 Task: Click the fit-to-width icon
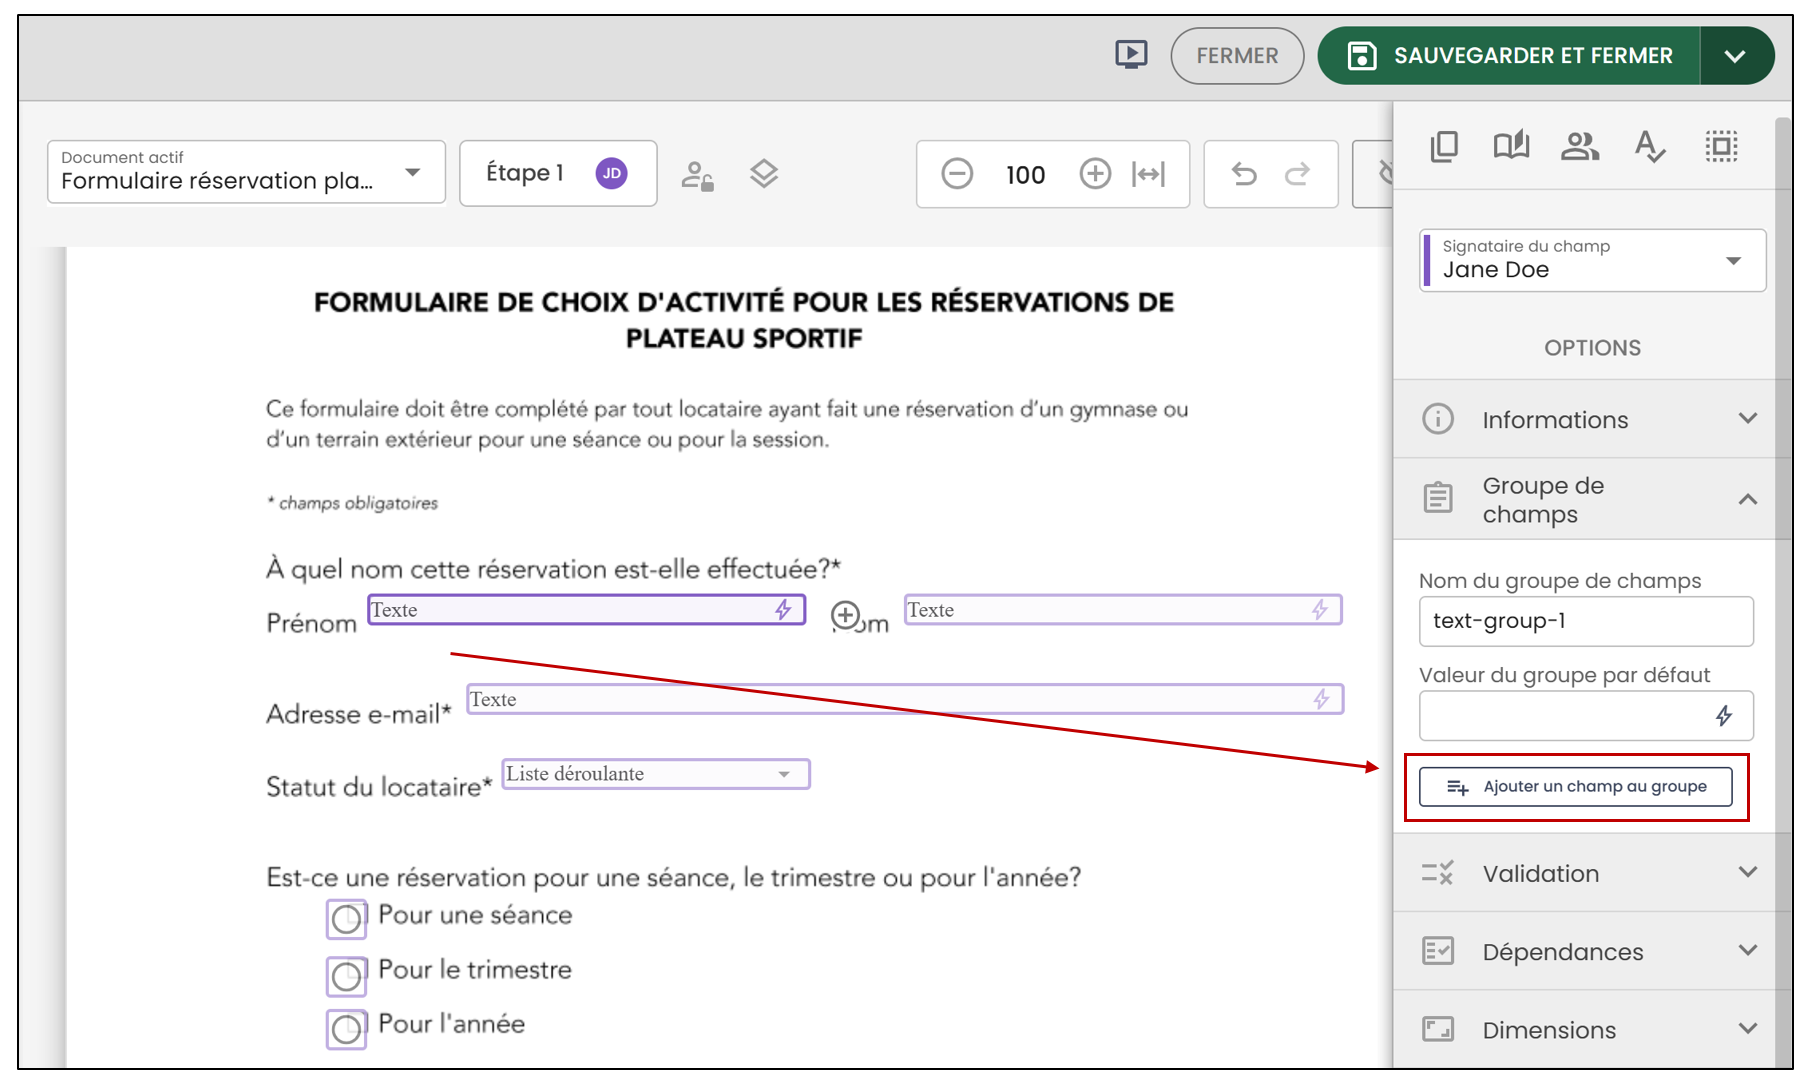tap(1148, 174)
